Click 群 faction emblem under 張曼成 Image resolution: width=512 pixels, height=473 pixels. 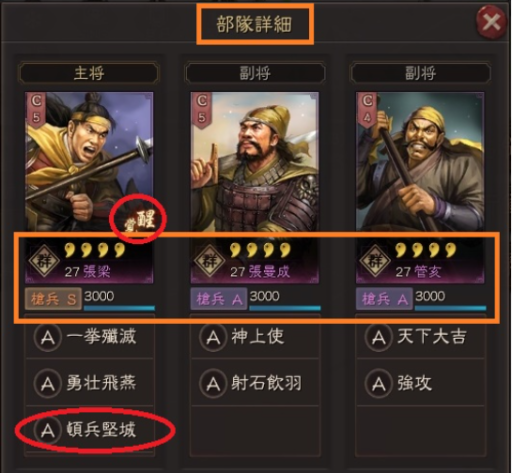tap(210, 261)
